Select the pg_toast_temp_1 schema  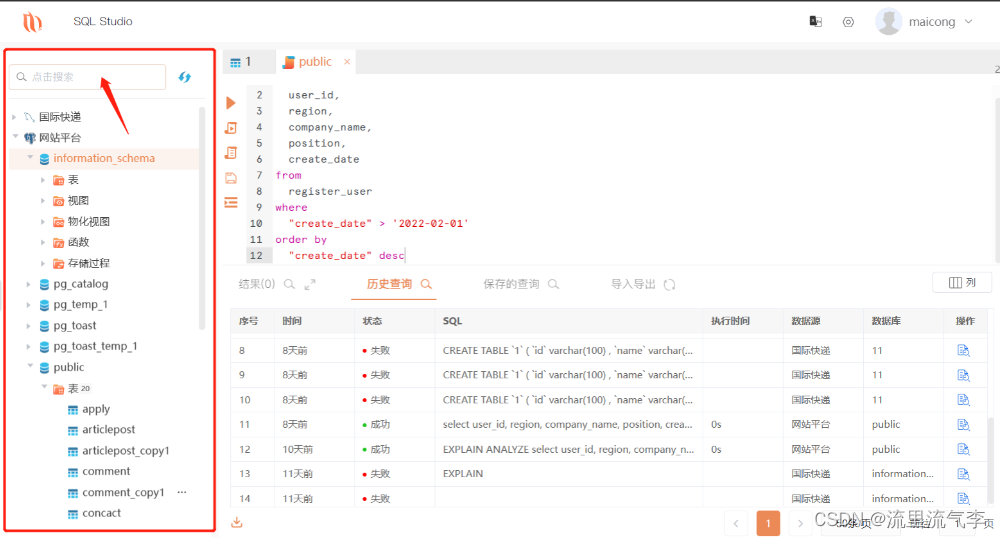[x=95, y=347]
